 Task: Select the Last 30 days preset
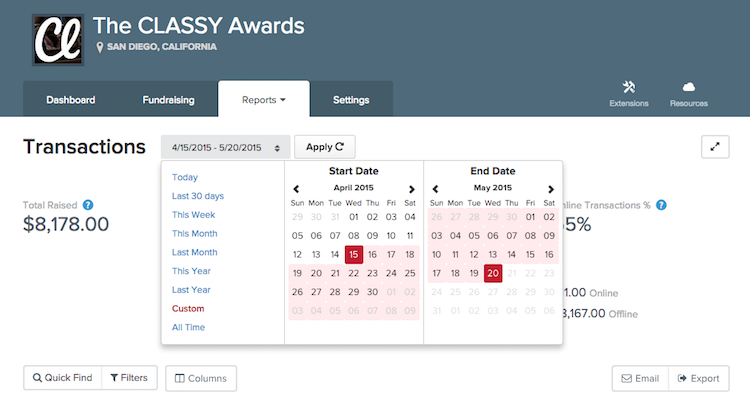click(x=198, y=196)
